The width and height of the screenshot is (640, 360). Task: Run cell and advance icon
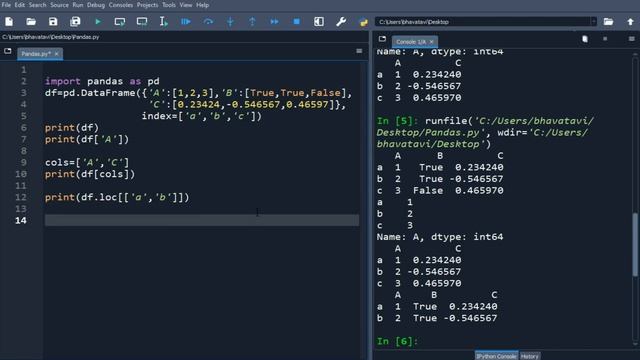[142, 22]
